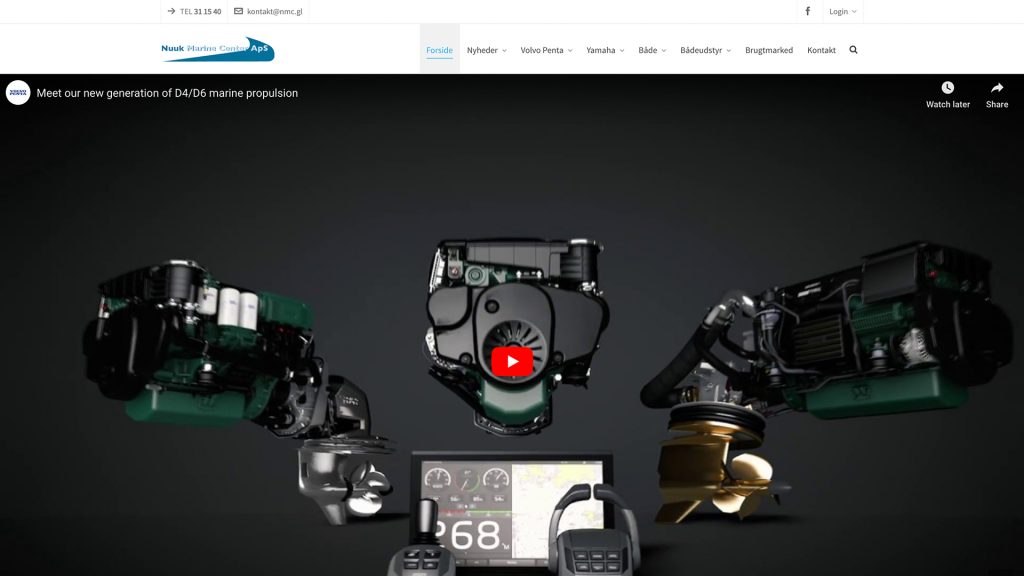Expand the Volvo Penta menu
The image size is (1024, 576).
[544, 48]
